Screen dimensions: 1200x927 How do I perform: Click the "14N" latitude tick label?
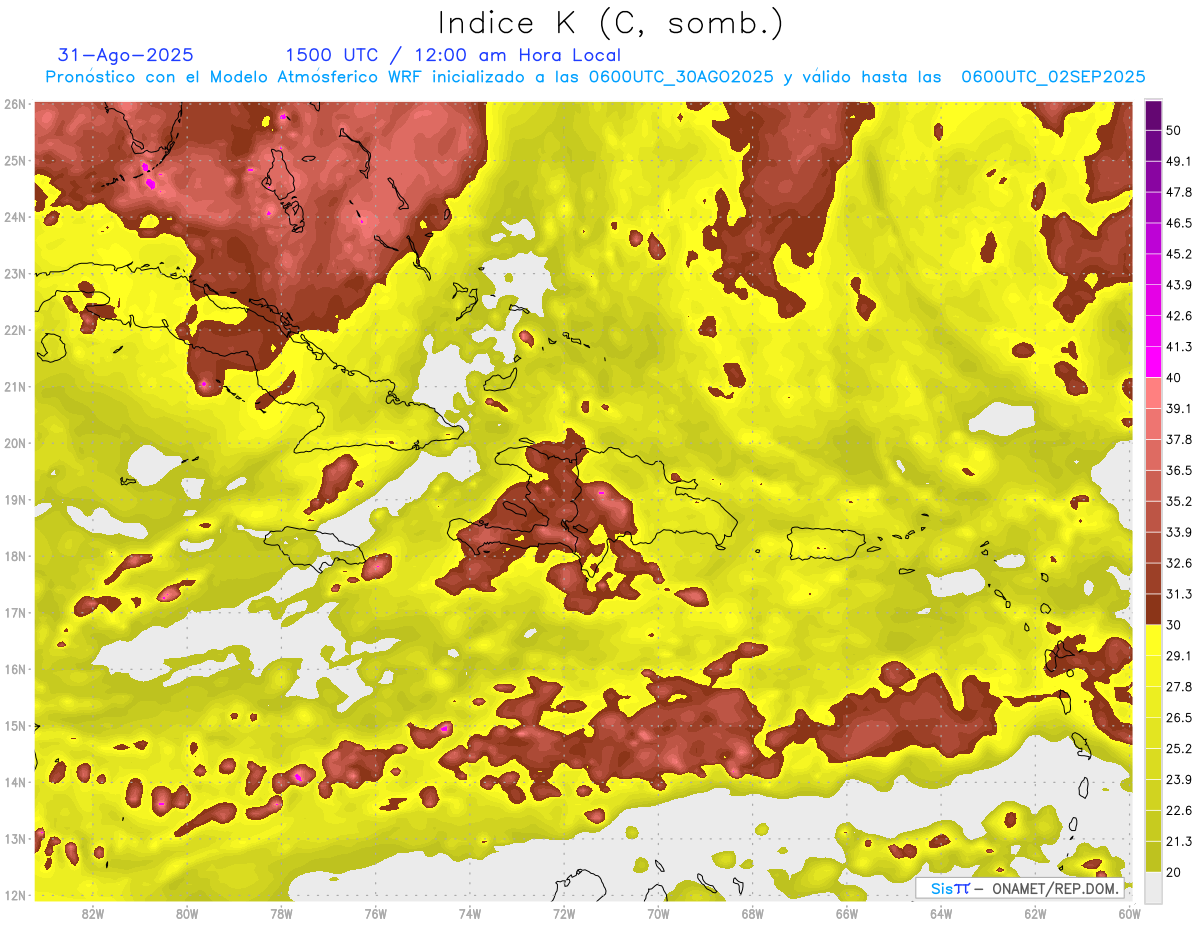point(14,782)
